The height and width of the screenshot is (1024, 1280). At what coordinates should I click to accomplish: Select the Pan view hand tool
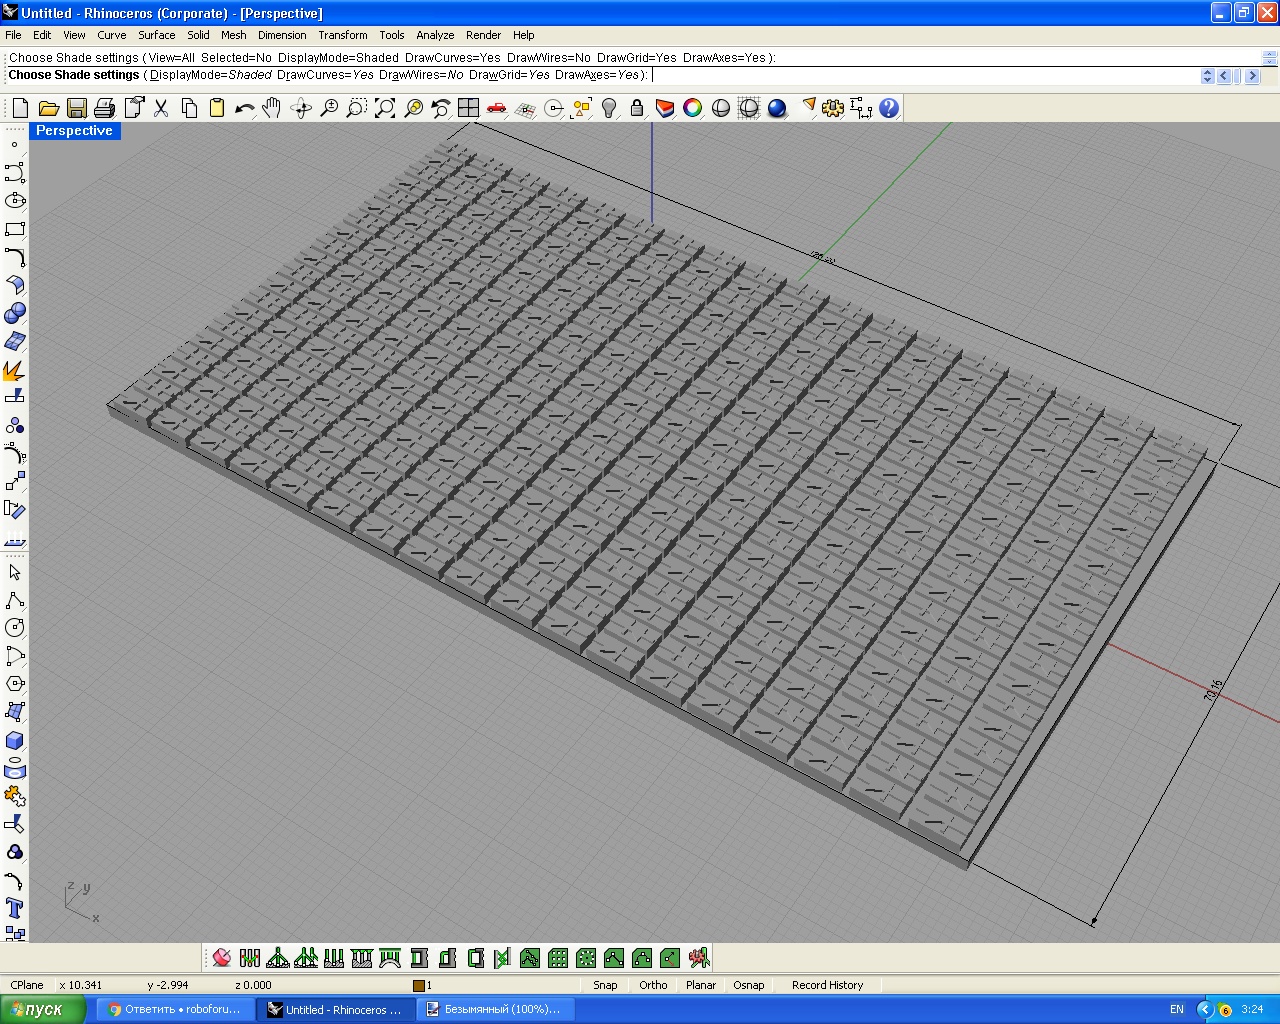click(272, 108)
